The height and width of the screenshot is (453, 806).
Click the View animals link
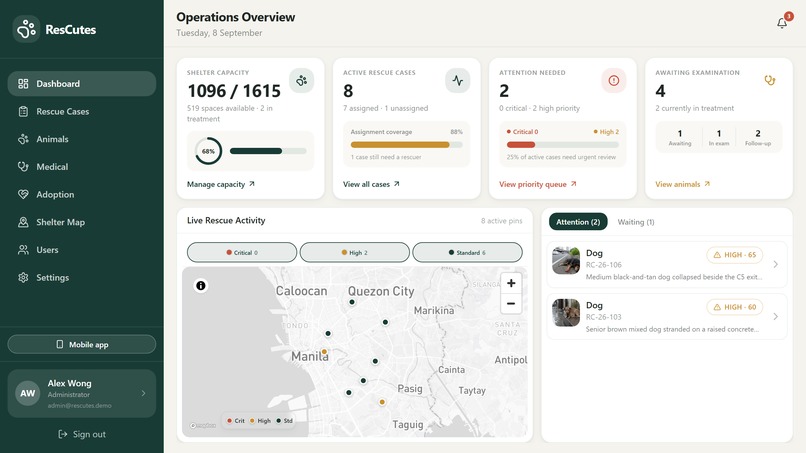click(683, 184)
